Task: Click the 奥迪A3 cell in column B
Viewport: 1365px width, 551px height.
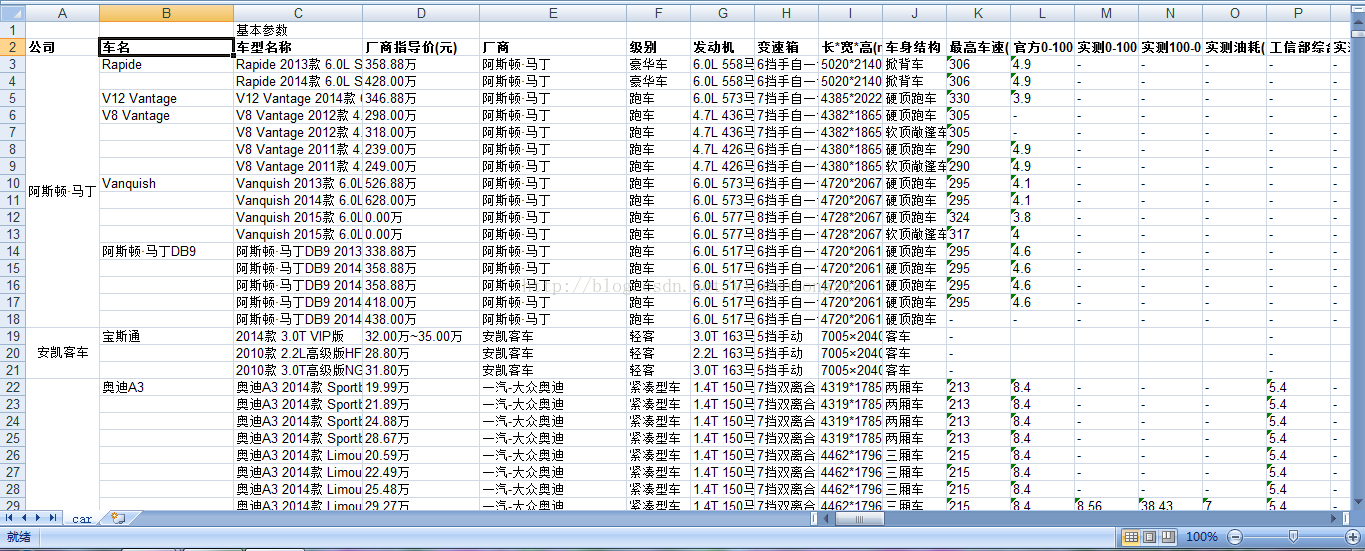Action: point(166,387)
